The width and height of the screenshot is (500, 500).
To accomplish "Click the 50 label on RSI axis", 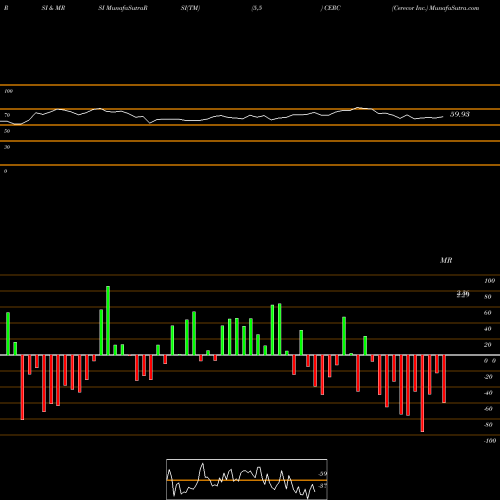I will pos(7,131).
